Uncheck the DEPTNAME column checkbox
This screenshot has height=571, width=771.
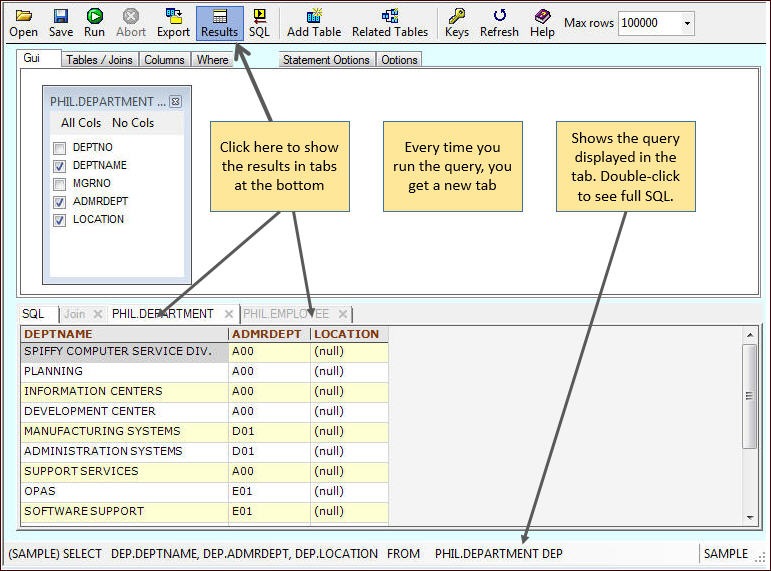59,166
